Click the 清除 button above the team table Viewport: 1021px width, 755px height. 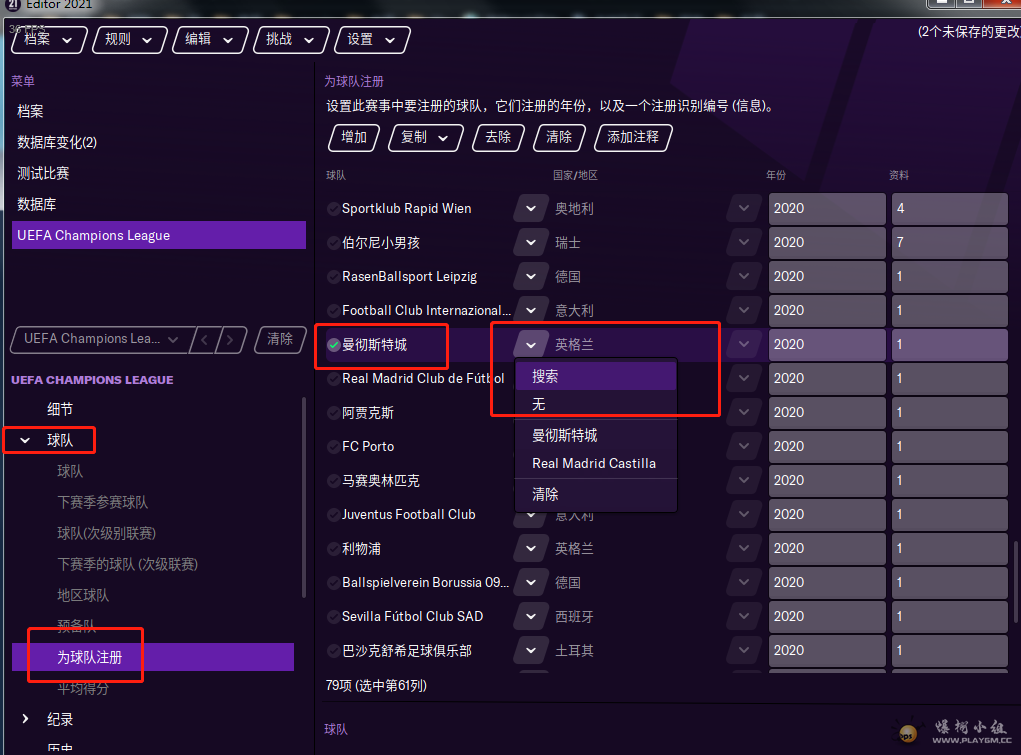559,137
